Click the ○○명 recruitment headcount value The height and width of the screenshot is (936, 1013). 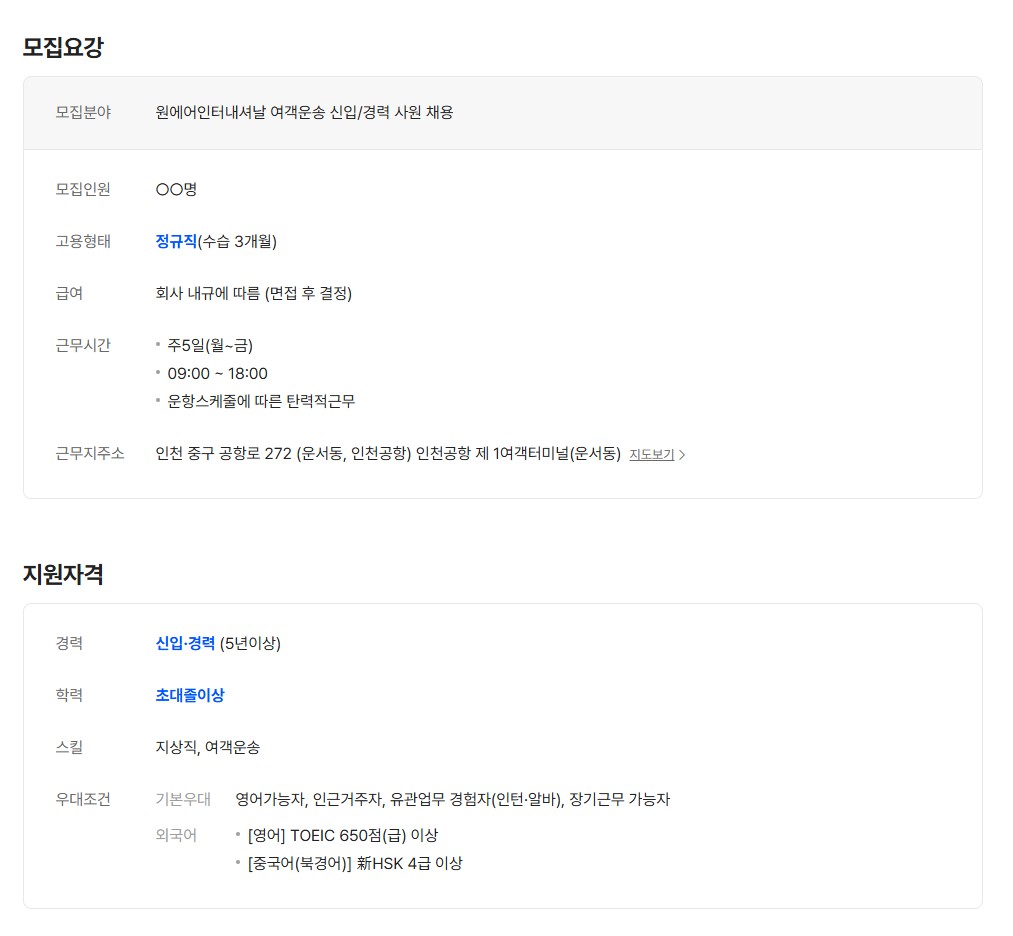click(x=176, y=189)
